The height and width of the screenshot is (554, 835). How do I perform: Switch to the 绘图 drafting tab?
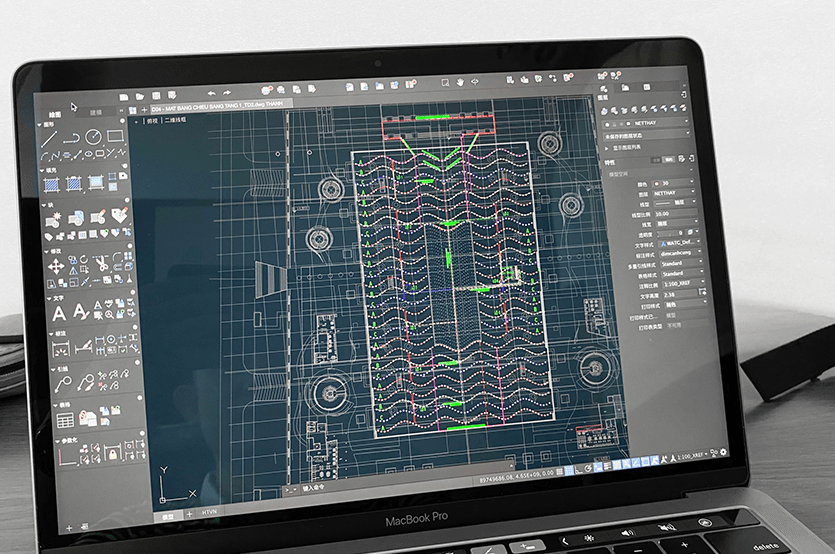[x=55, y=115]
